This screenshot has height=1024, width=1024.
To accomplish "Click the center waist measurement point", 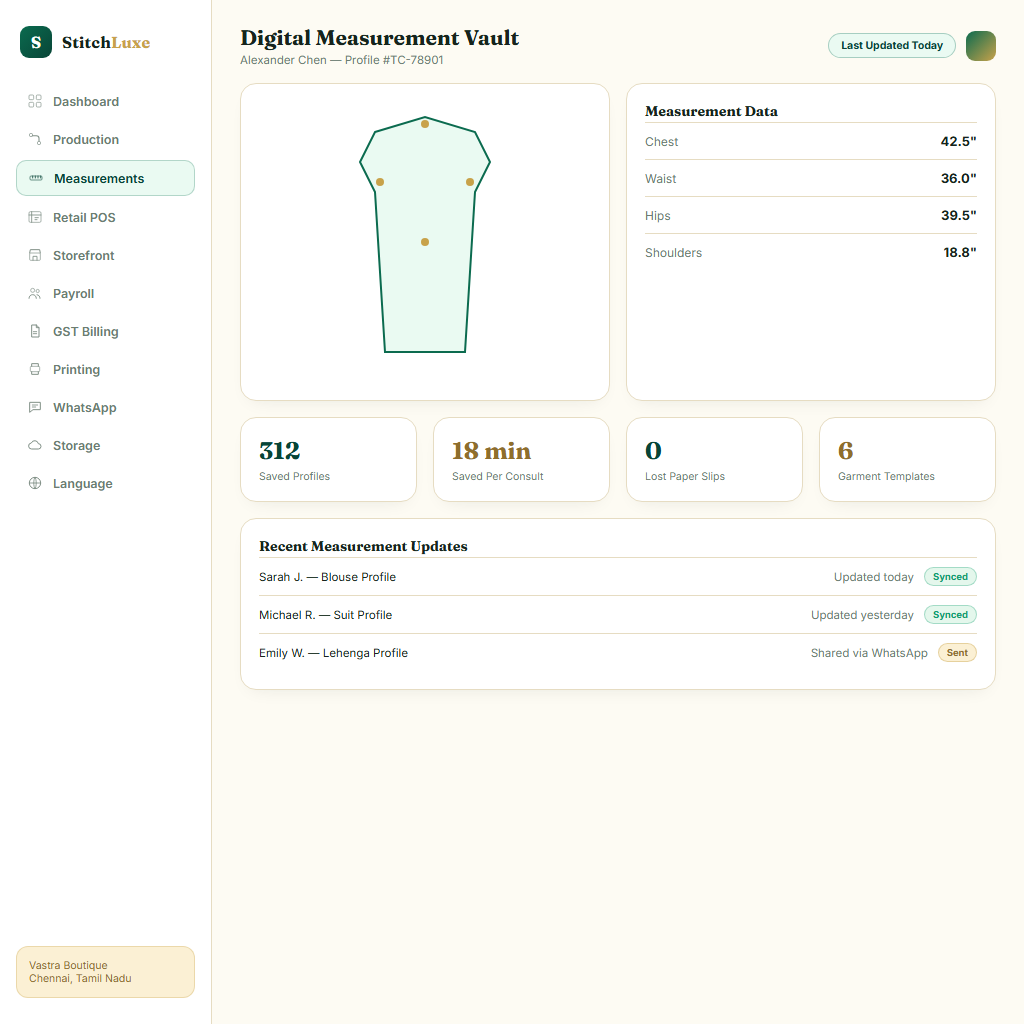I will [424, 242].
